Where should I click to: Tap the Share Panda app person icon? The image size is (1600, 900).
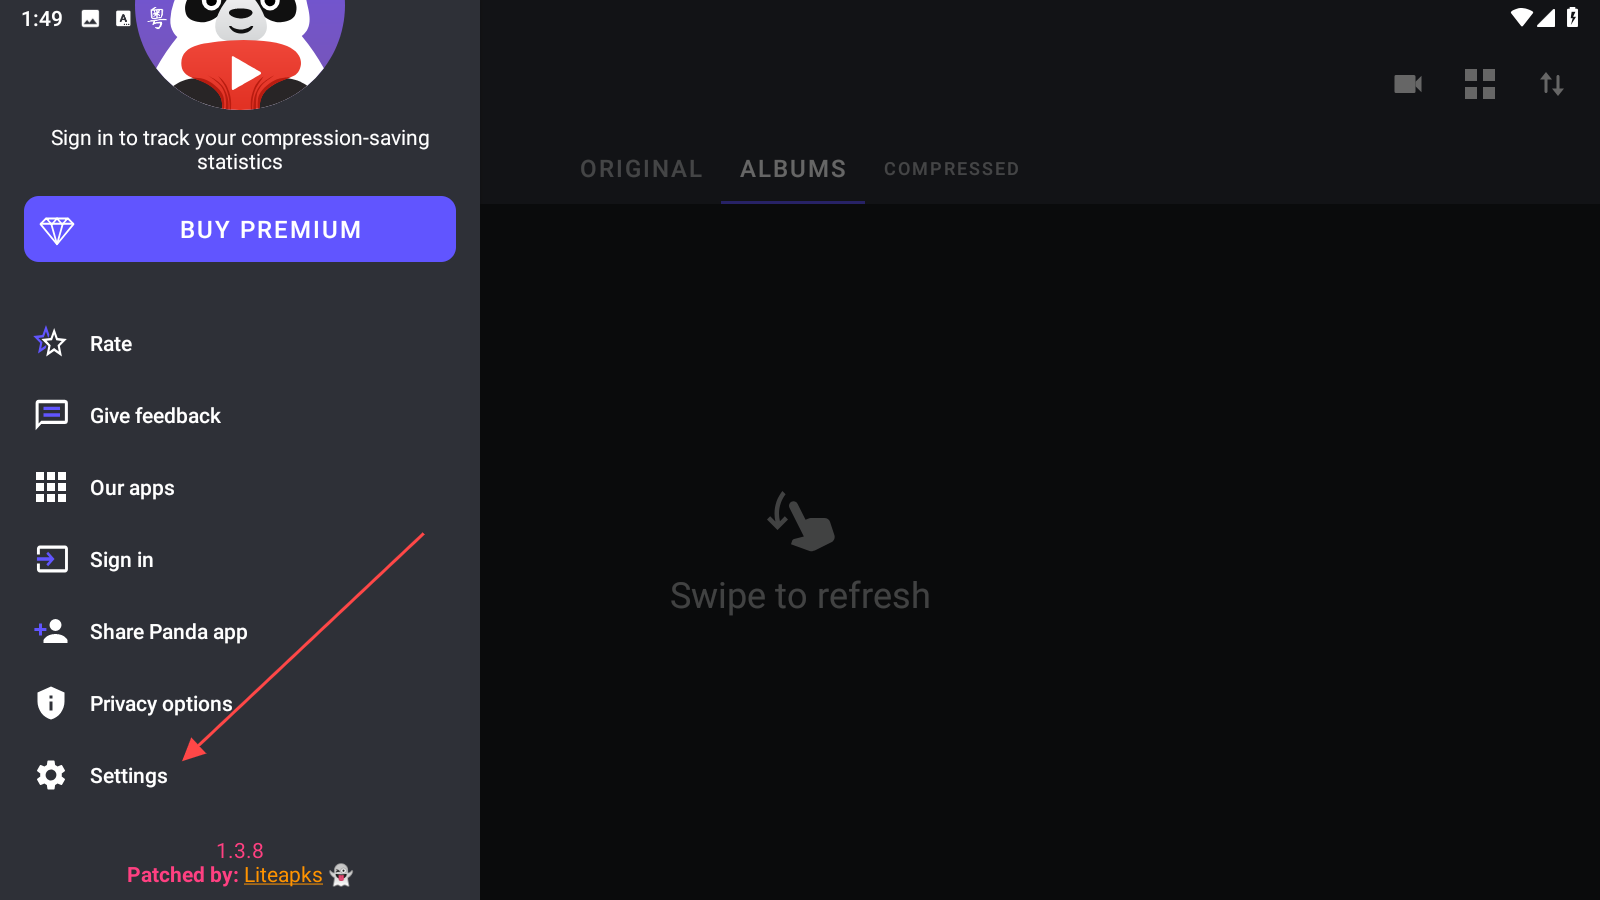tap(51, 631)
